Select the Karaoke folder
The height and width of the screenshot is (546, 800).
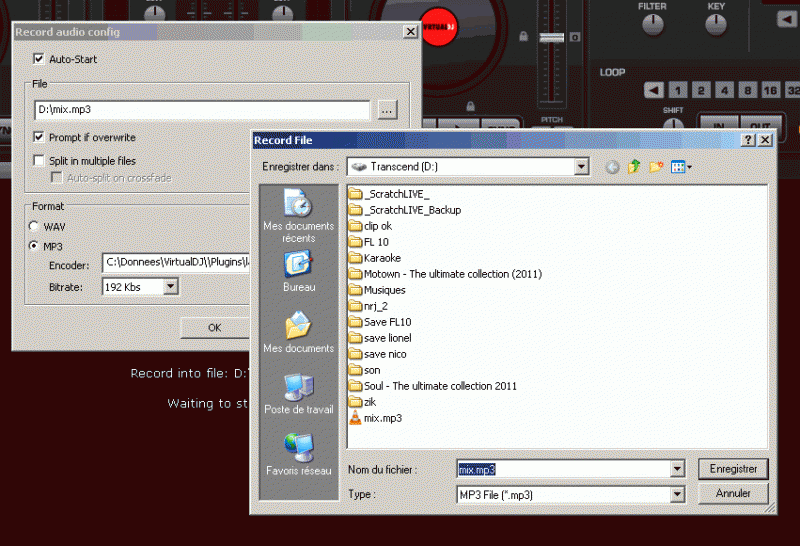pos(375,258)
